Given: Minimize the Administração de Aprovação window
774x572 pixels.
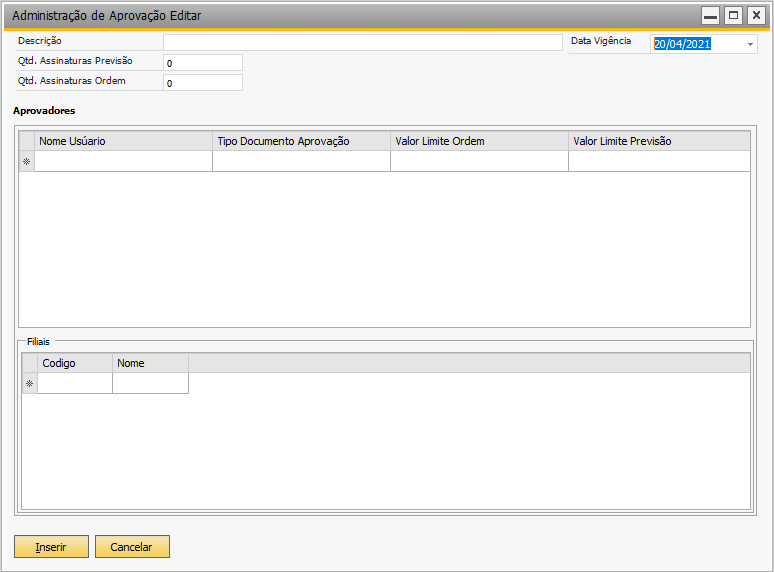Looking at the screenshot, I should 710,16.
